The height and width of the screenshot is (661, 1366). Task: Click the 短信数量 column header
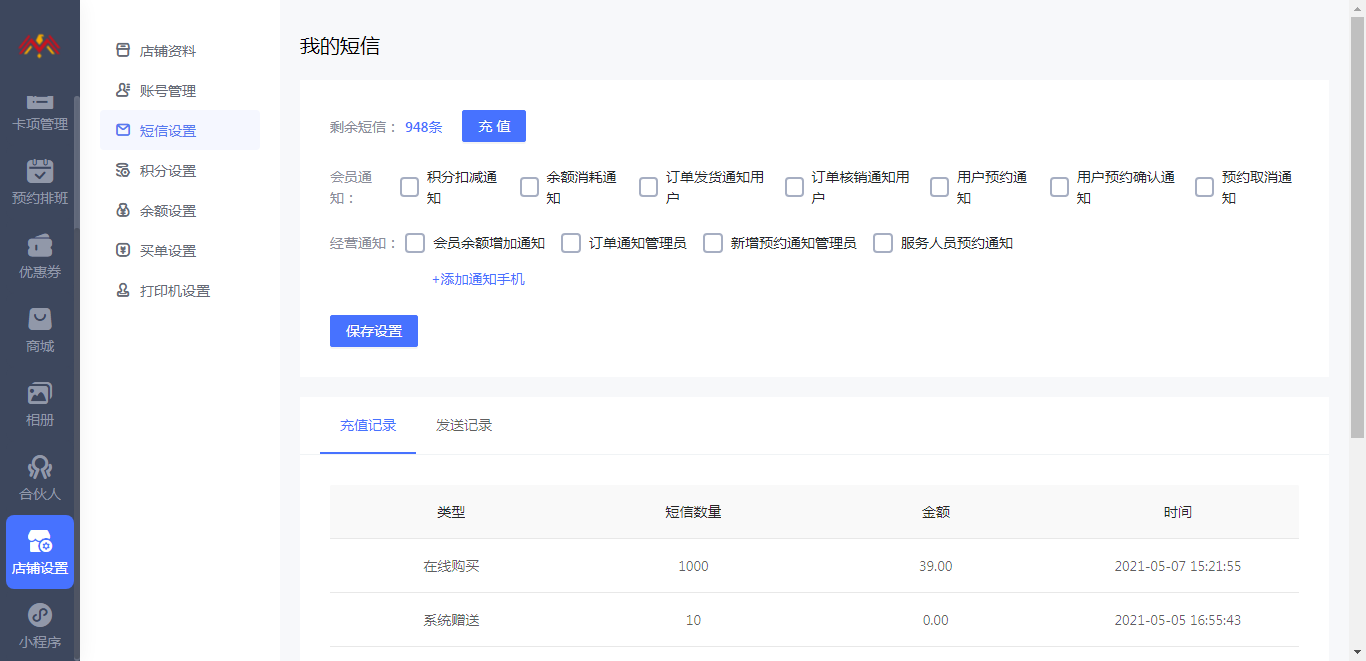tap(693, 512)
